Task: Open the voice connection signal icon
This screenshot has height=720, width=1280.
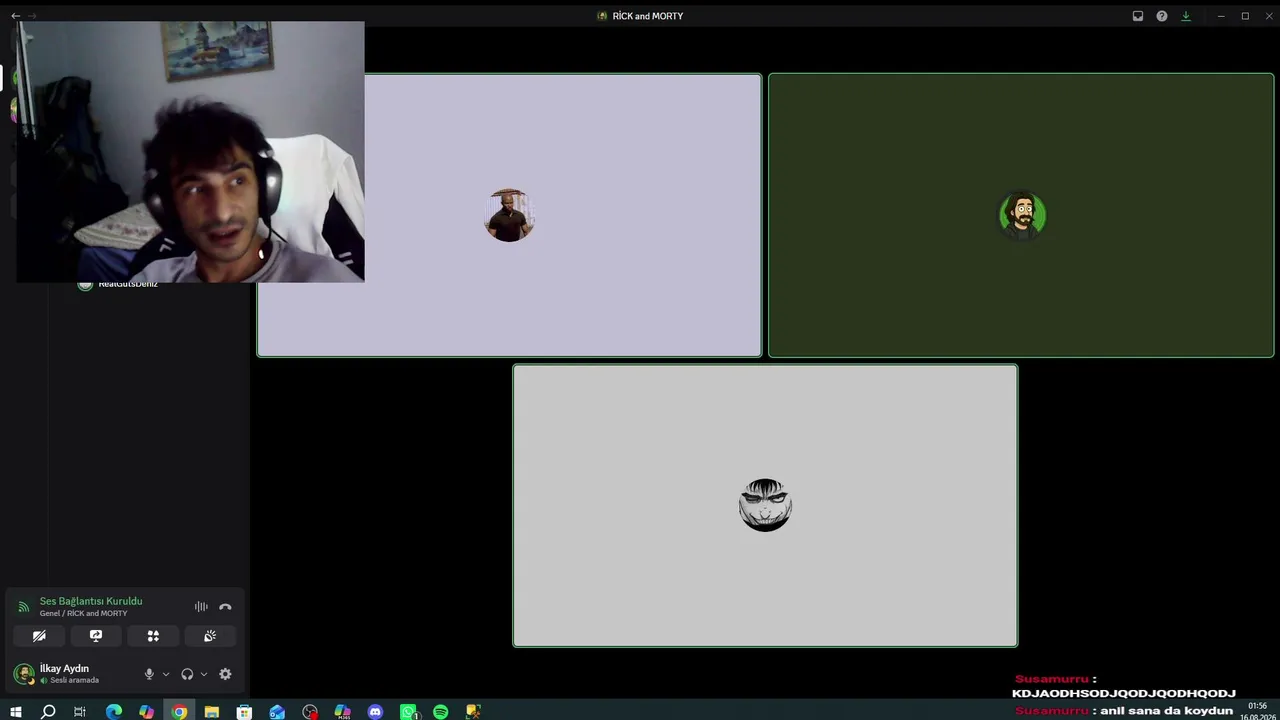Action: pyautogui.click(x=24, y=607)
